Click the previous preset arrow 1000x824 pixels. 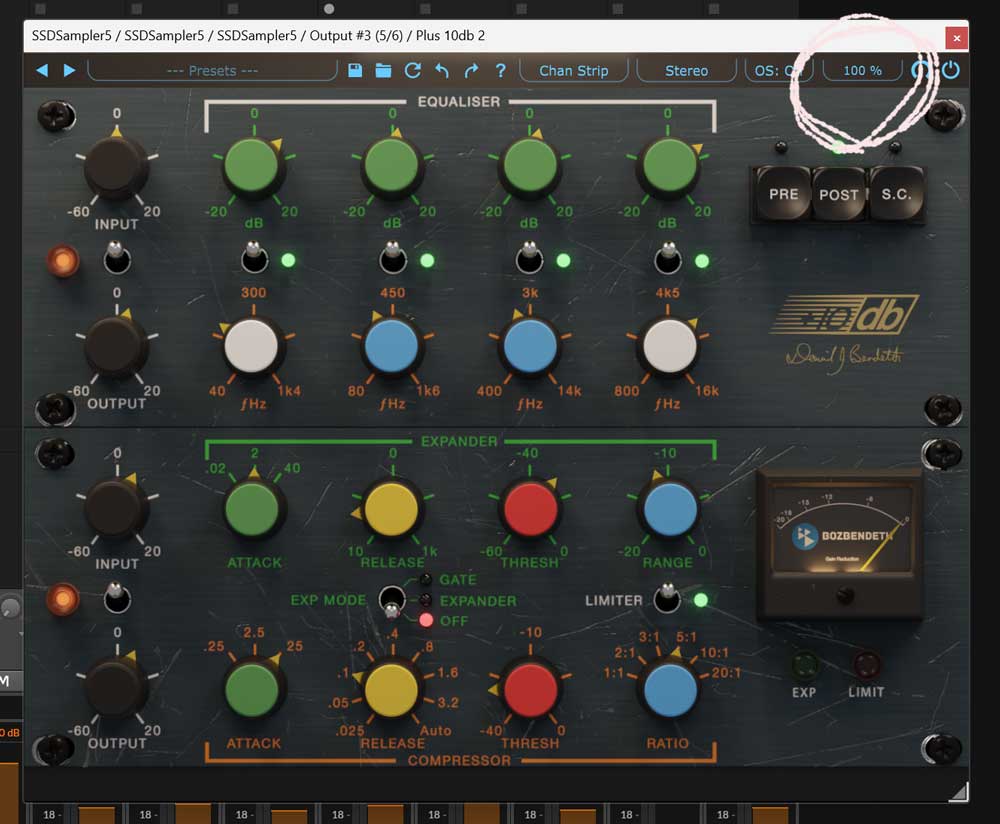pyautogui.click(x=42, y=70)
